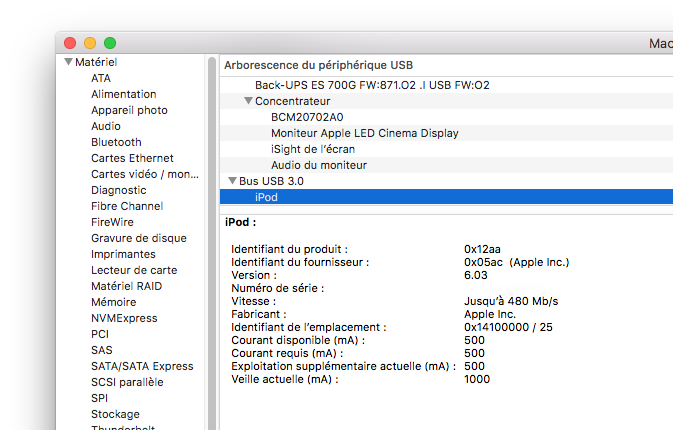This screenshot has width=673, height=430.
Task: Select Lecteur de carte entry
Action: (x=134, y=270)
